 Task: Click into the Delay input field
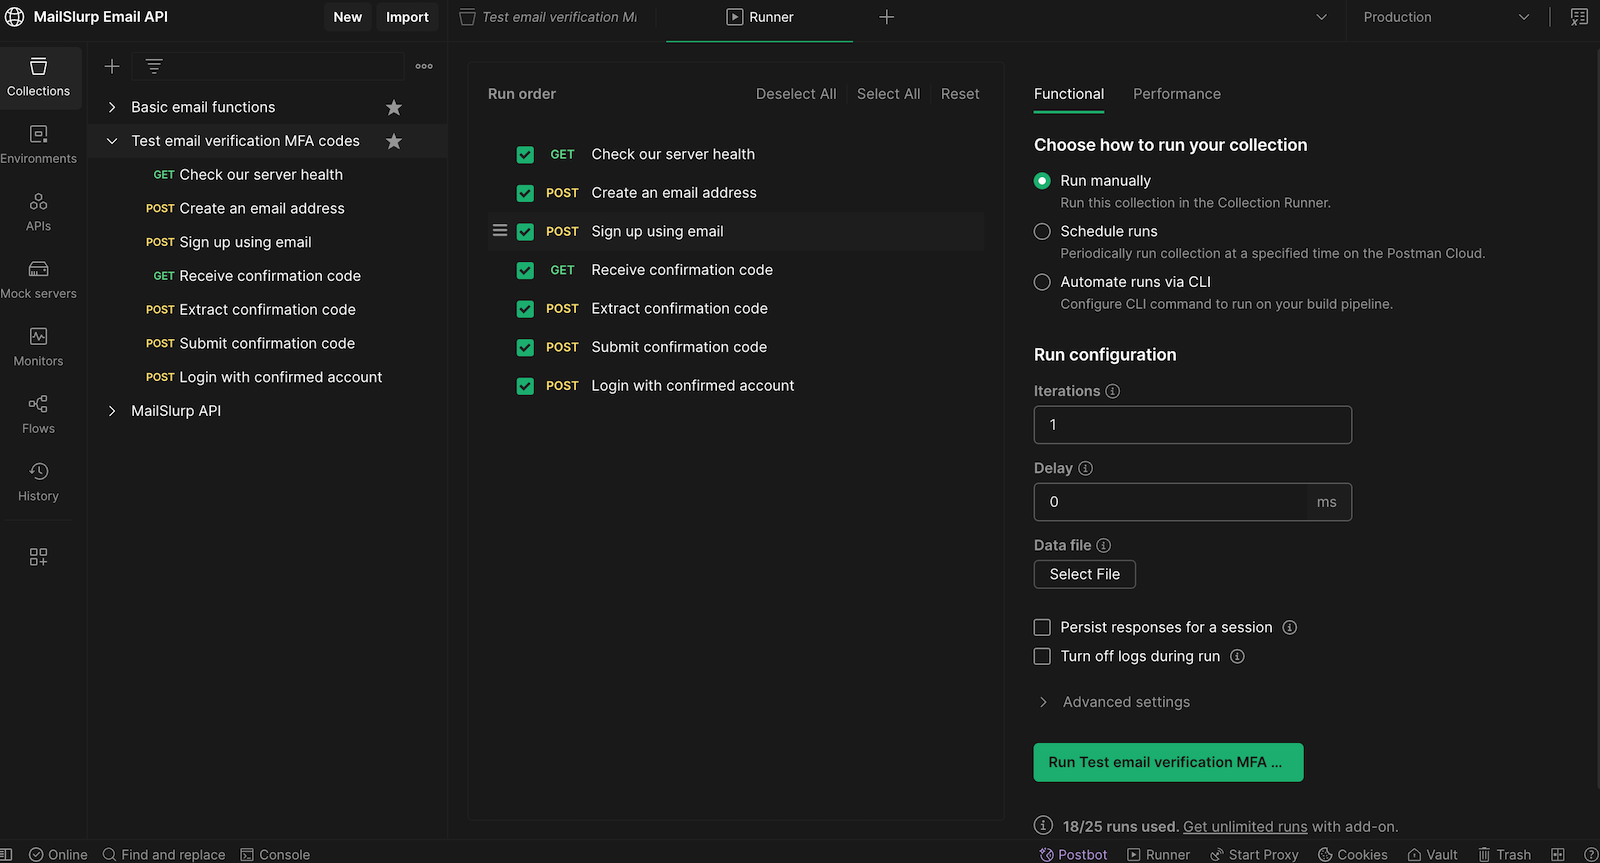[x=1169, y=502]
